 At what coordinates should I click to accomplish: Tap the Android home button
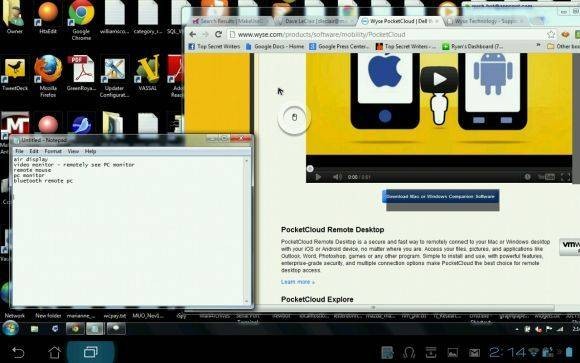tap(54, 352)
